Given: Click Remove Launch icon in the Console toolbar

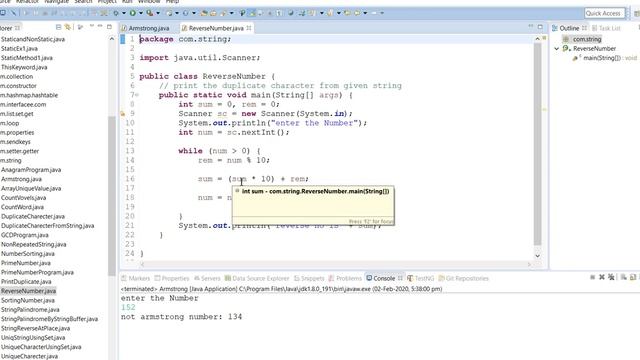Looking at the screenshot, I should click(x=602, y=277).
